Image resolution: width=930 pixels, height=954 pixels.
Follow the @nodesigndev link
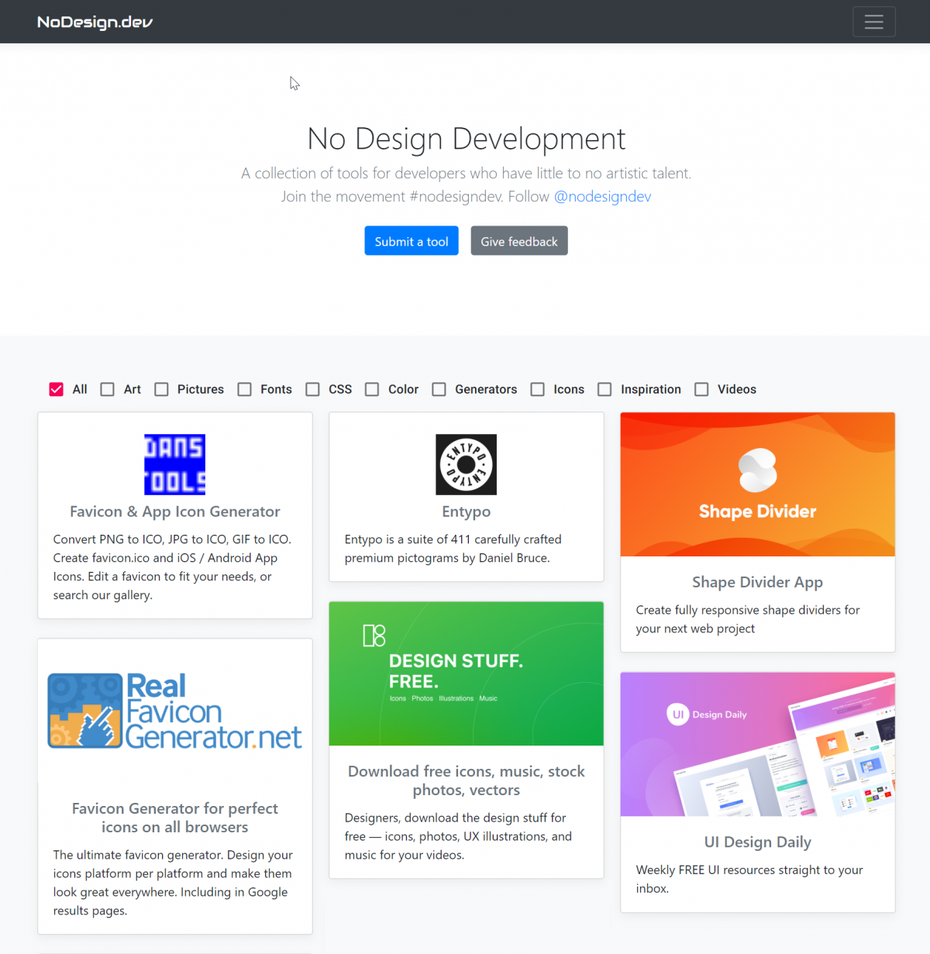point(602,197)
